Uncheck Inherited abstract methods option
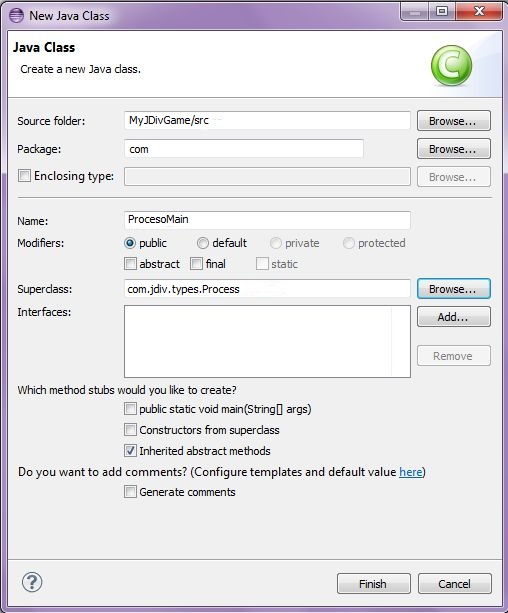508x613 pixels. point(130,451)
